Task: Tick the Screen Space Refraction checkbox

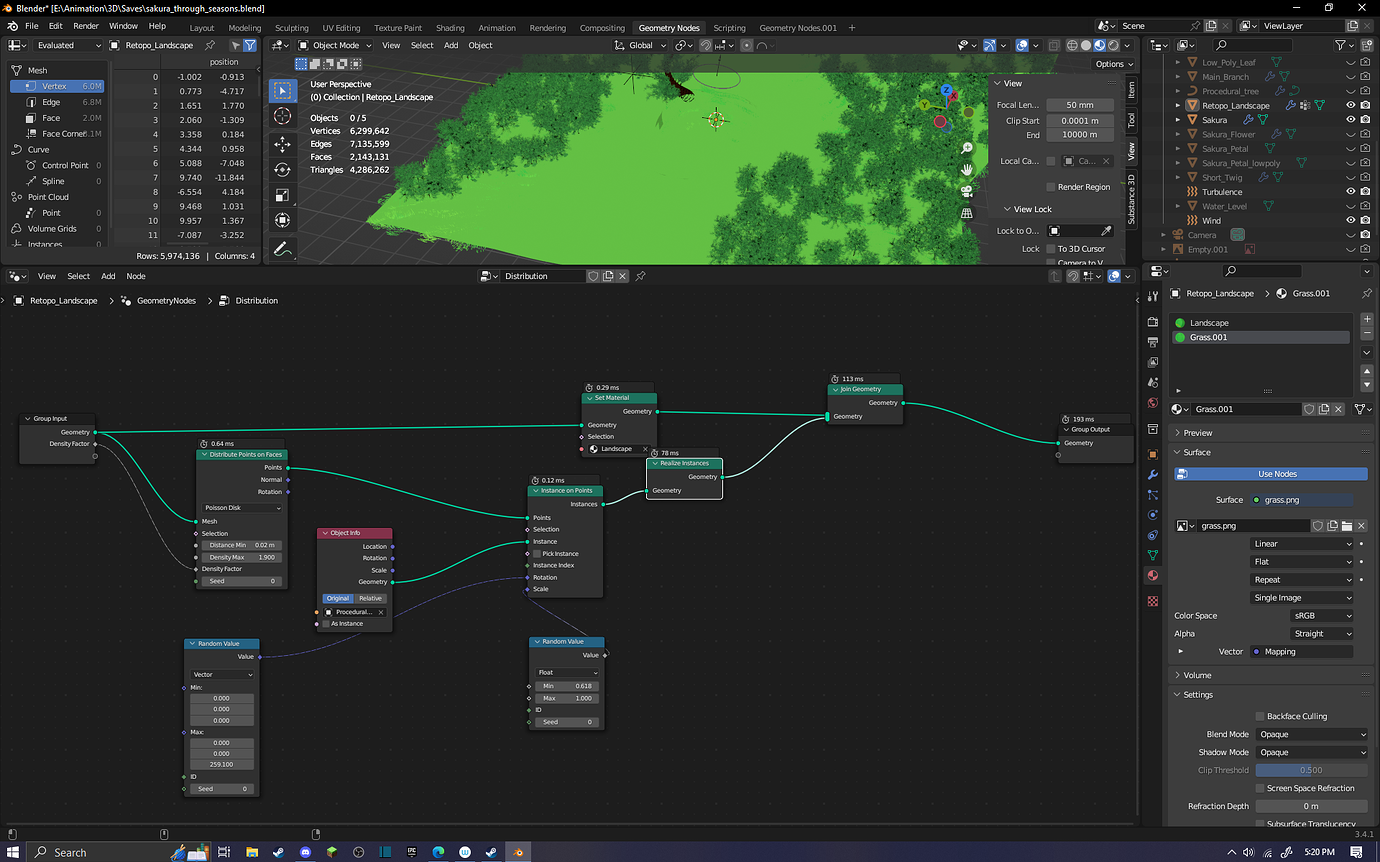Action: pyautogui.click(x=1260, y=788)
